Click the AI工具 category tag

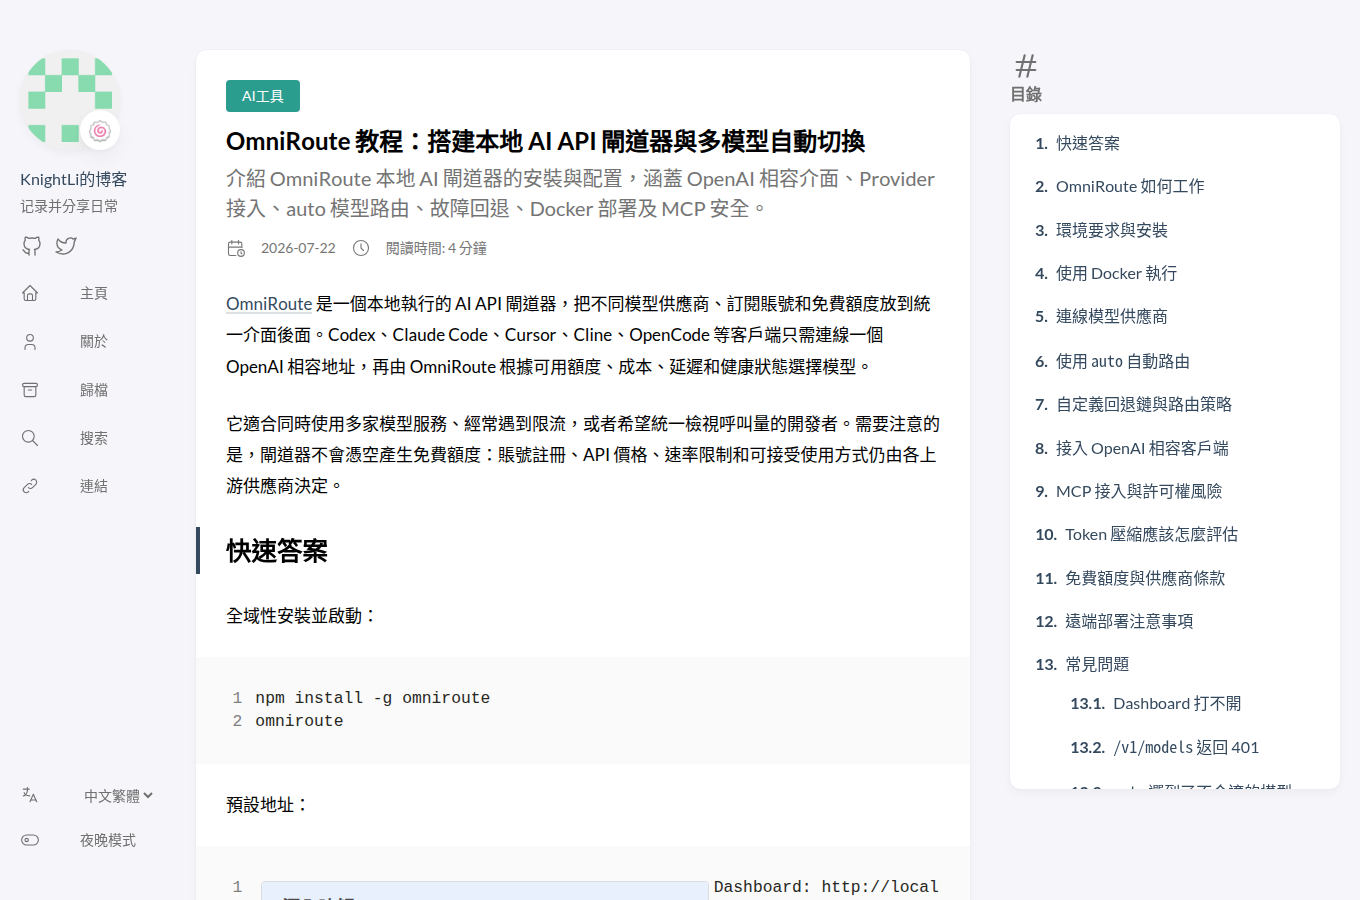tap(263, 96)
